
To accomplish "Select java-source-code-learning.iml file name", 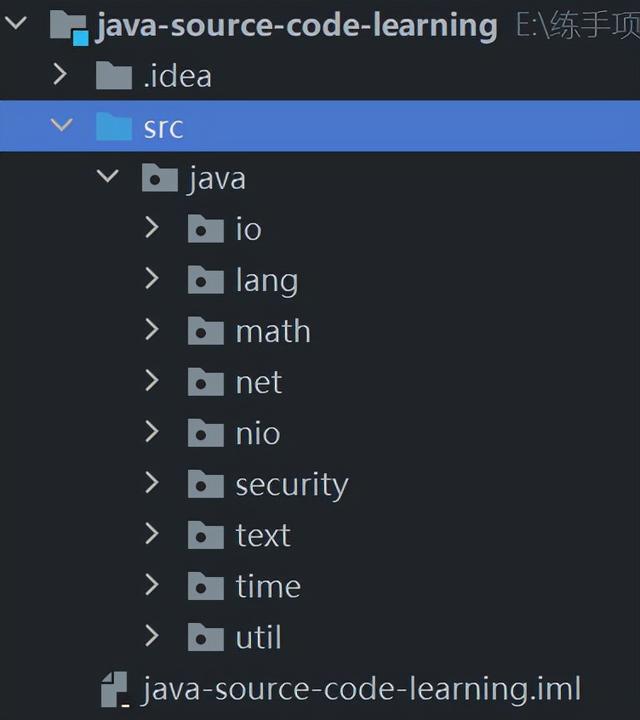I will coord(361,689).
